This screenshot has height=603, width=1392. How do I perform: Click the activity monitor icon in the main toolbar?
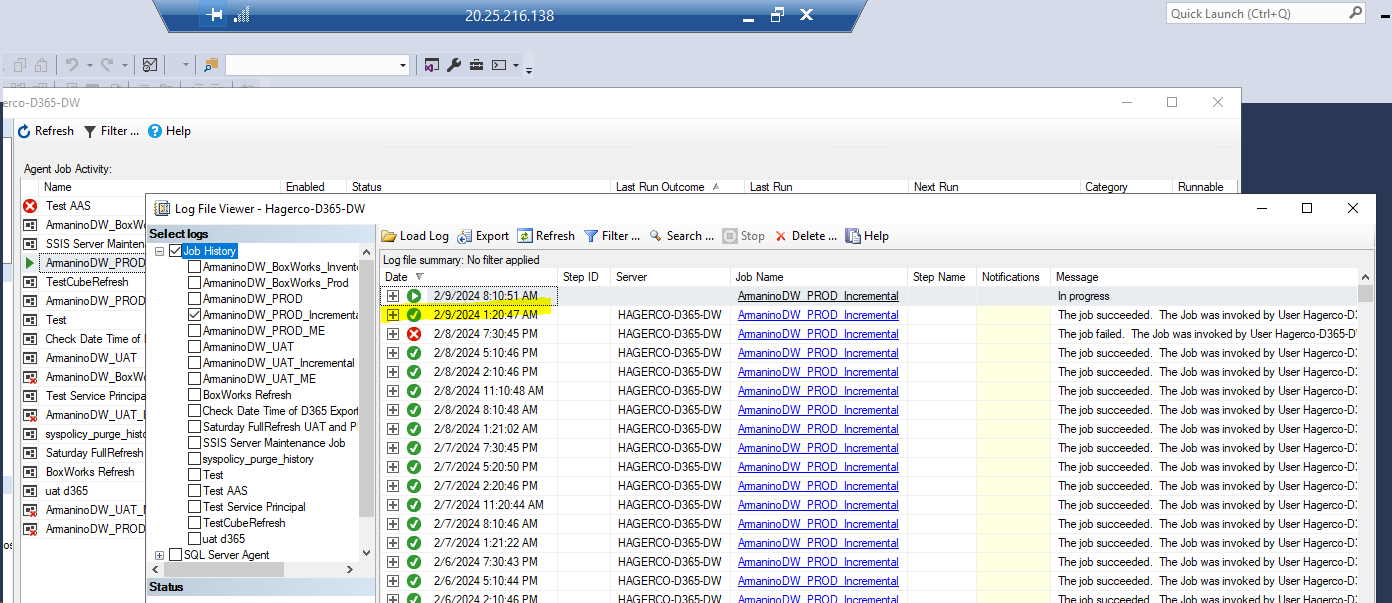pos(150,65)
